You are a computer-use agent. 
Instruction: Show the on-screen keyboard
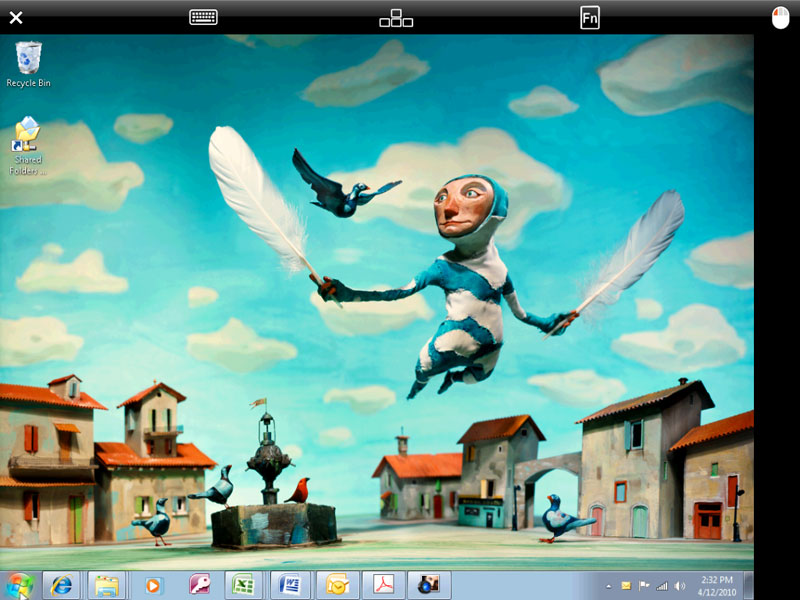pos(203,17)
